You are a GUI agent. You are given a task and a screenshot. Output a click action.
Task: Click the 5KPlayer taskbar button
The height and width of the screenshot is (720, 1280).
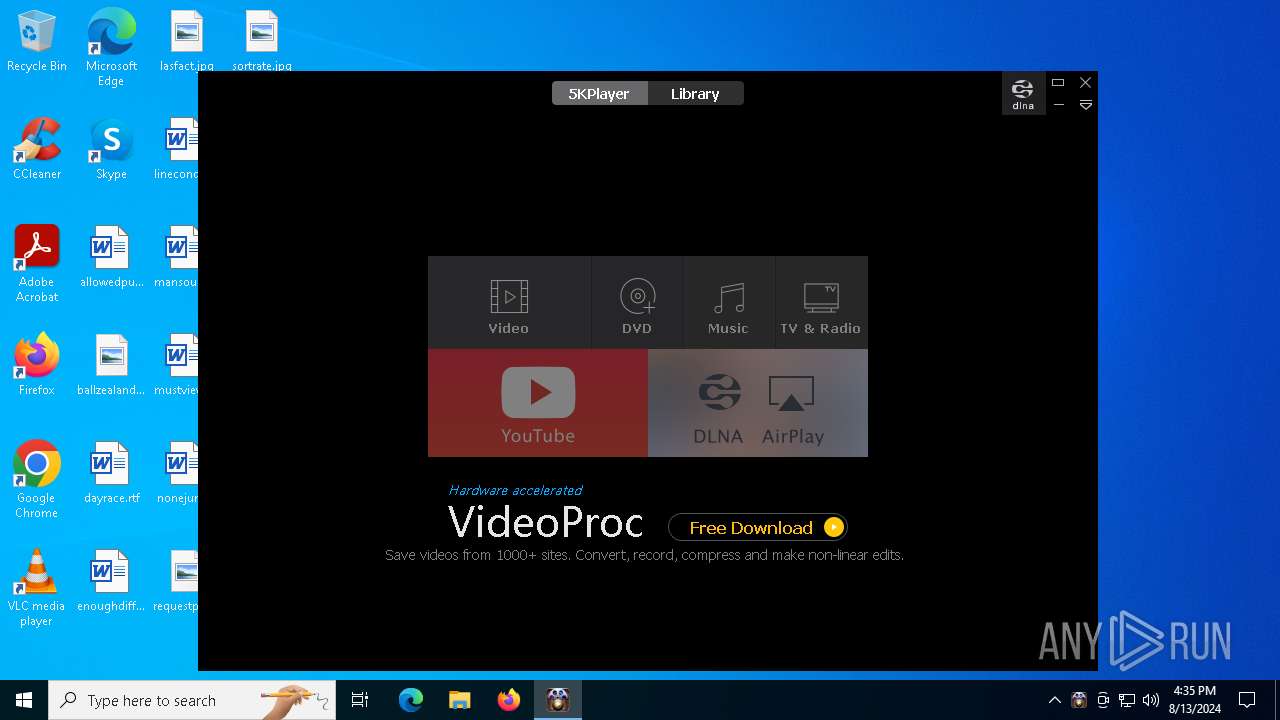coord(558,700)
